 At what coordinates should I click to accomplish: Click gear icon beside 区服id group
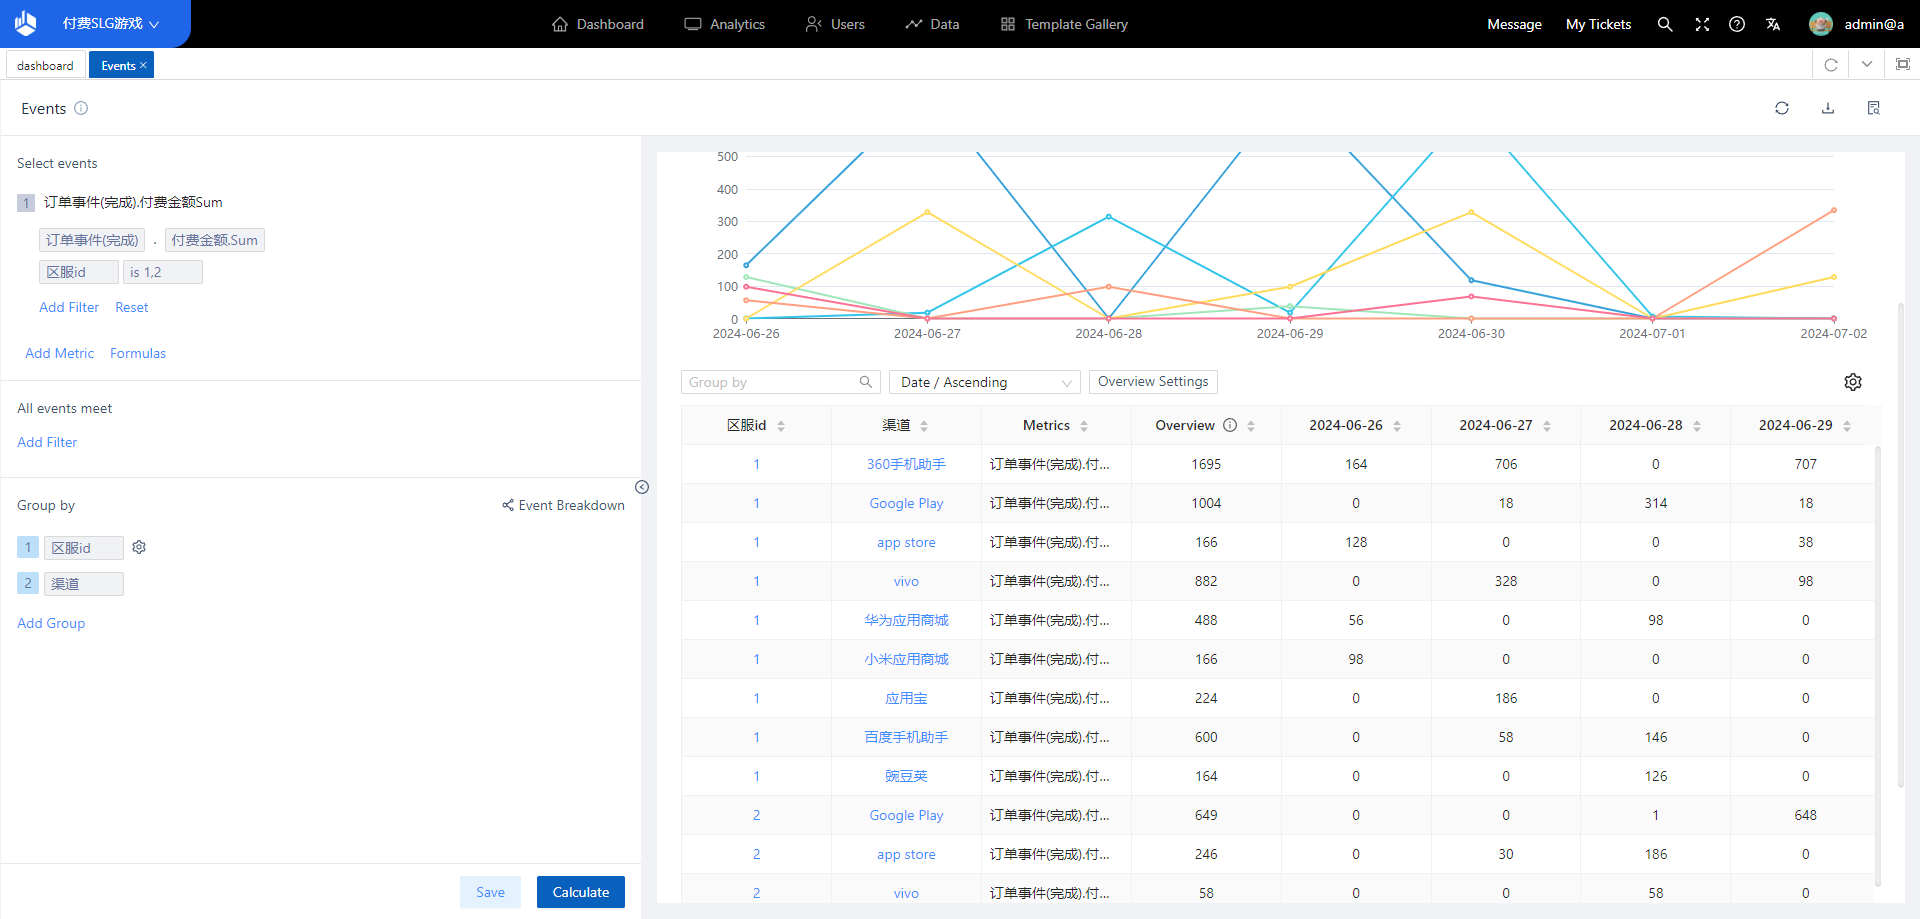point(139,547)
